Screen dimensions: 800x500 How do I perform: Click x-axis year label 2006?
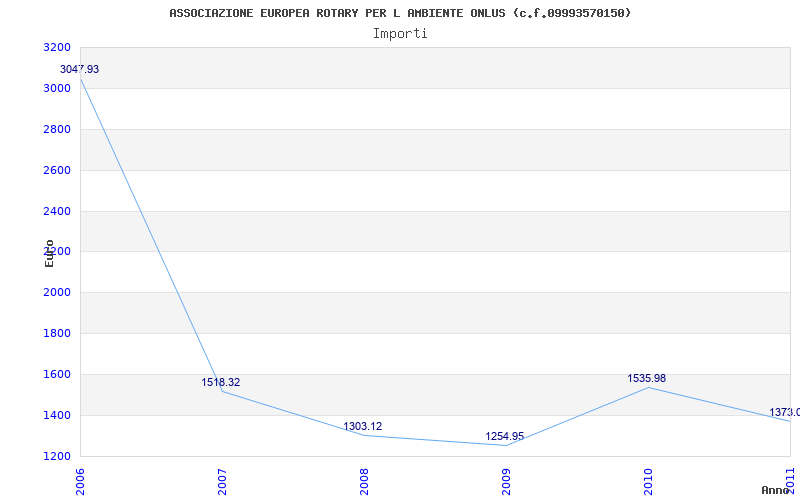tap(80, 482)
